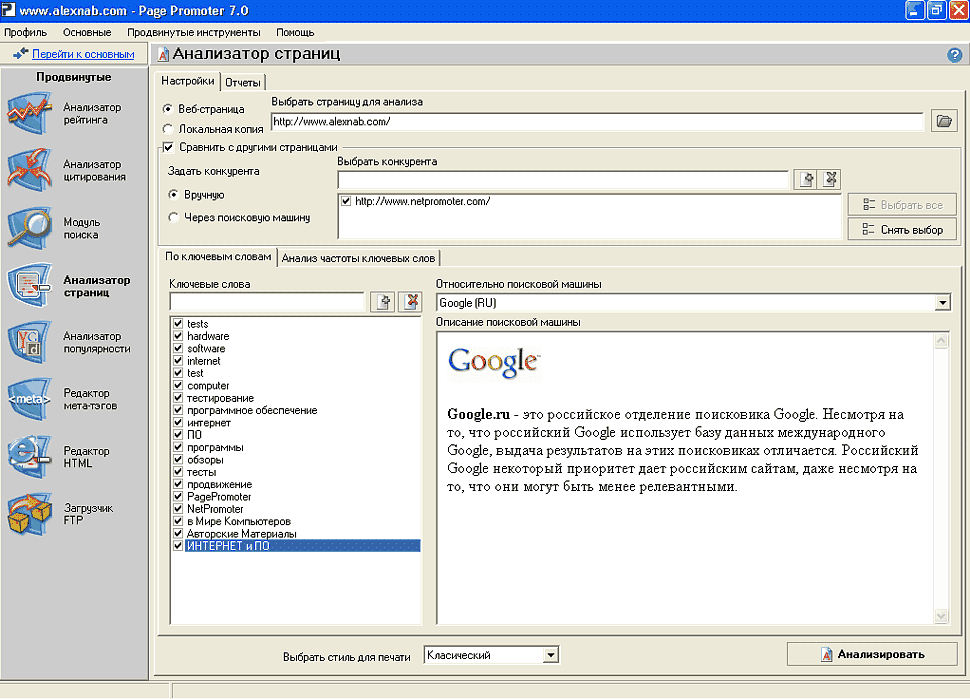Image resolution: width=970 pixels, height=699 pixels.
Task: Select the Вручную radio button
Action: pyautogui.click(x=174, y=194)
